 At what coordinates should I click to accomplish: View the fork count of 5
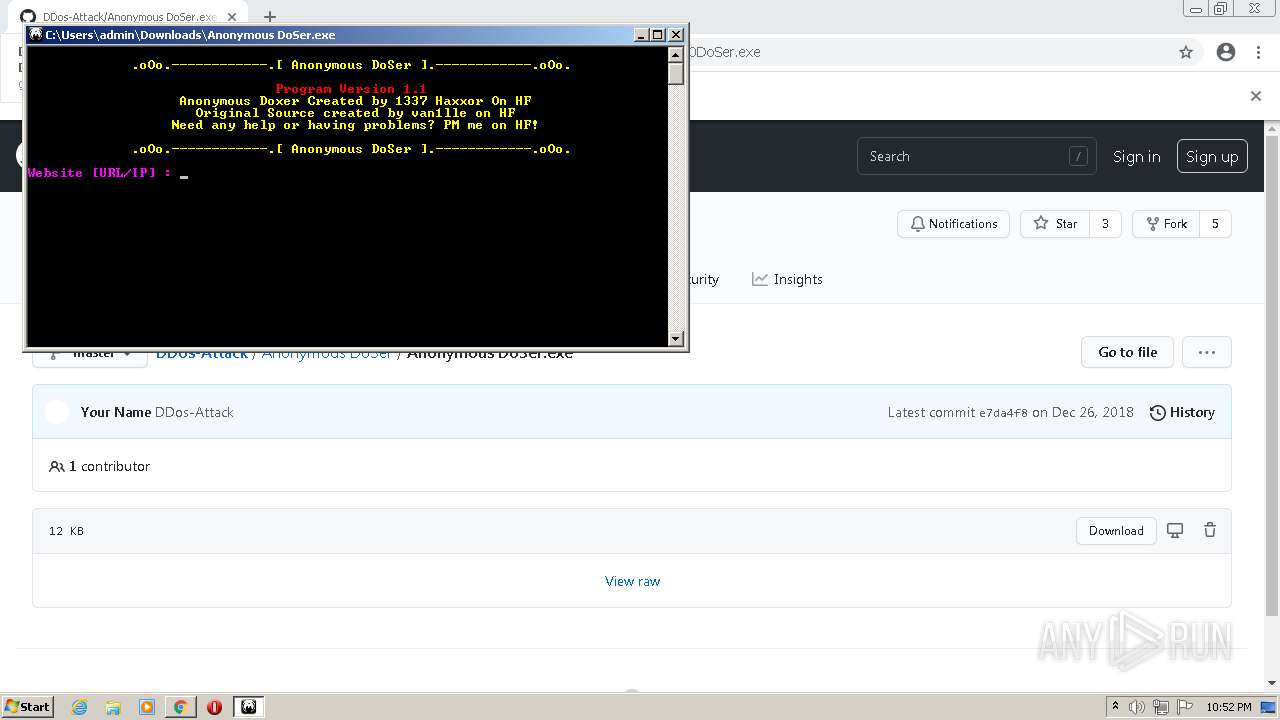[1215, 224]
